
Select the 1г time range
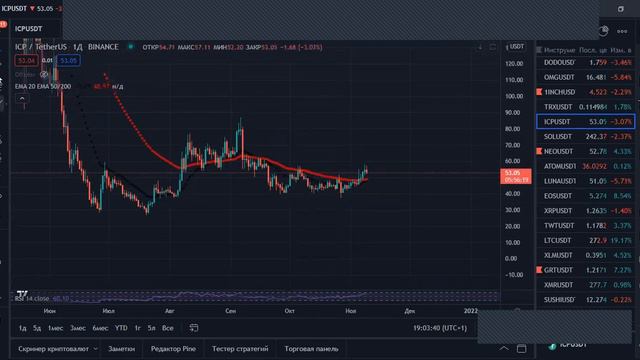click(138, 328)
